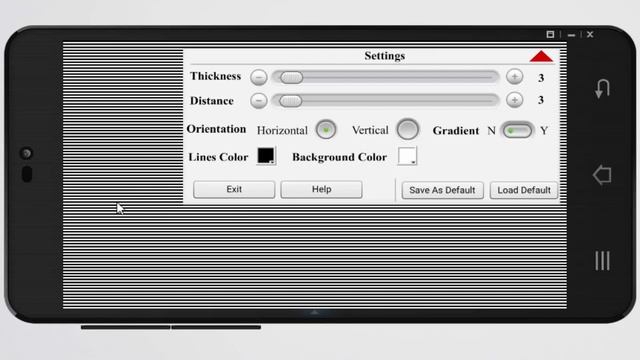Open the Background Color white swatch
The width and height of the screenshot is (640, 360).
(x=407, y=156)
